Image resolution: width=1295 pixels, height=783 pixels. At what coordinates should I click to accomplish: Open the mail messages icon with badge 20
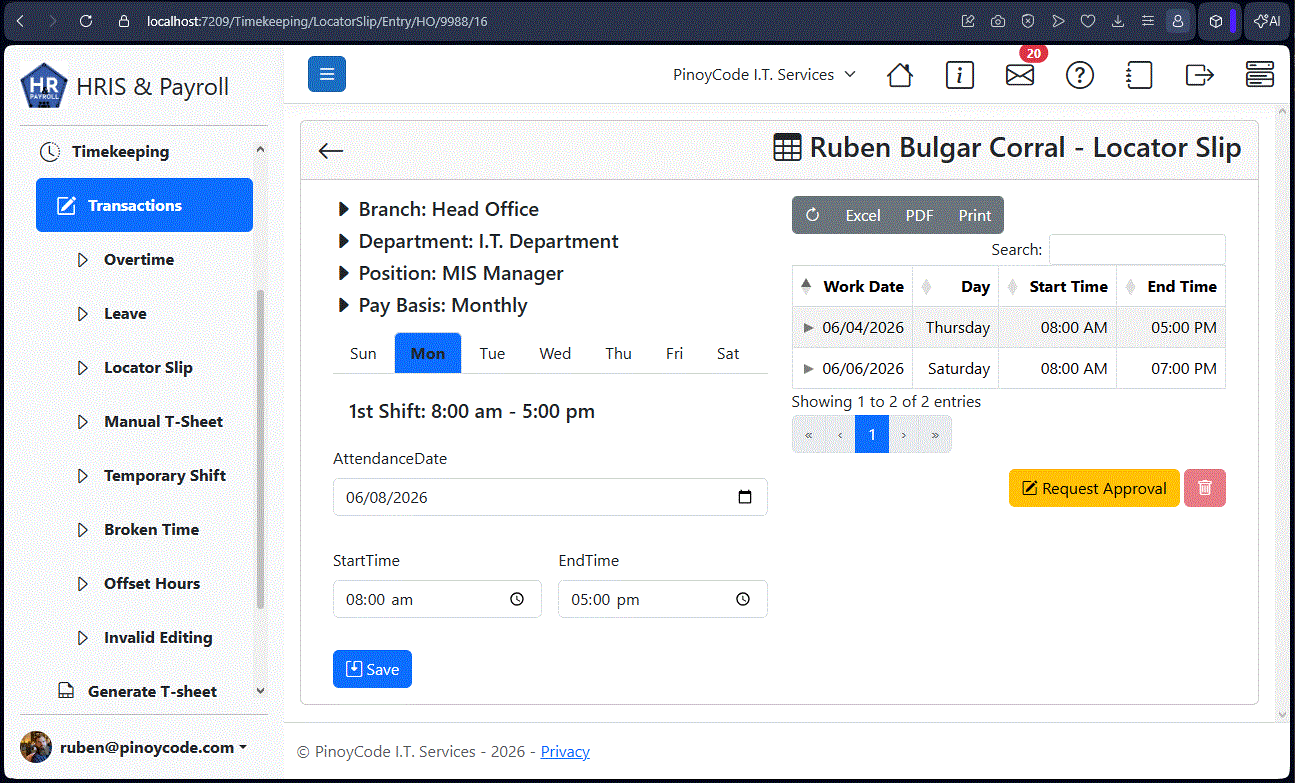pyautogui.click(x=1020, y=75)
